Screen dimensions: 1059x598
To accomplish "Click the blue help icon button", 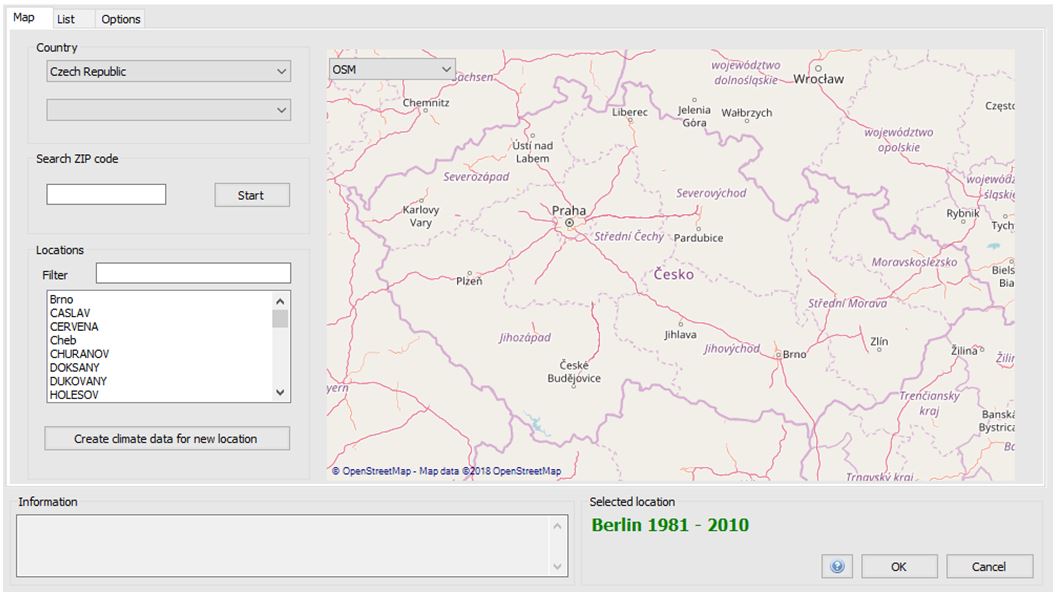I will coord(837,566).
